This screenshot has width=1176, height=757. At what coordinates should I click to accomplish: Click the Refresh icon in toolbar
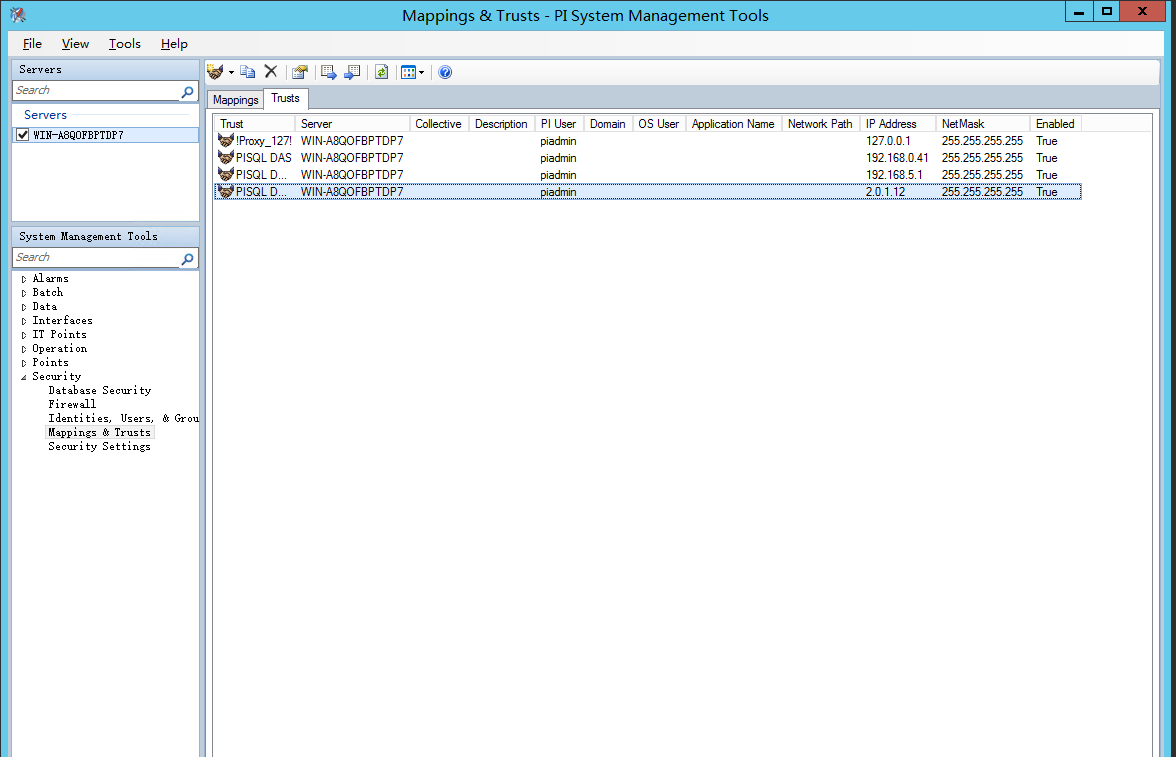[x=382, y=72]
